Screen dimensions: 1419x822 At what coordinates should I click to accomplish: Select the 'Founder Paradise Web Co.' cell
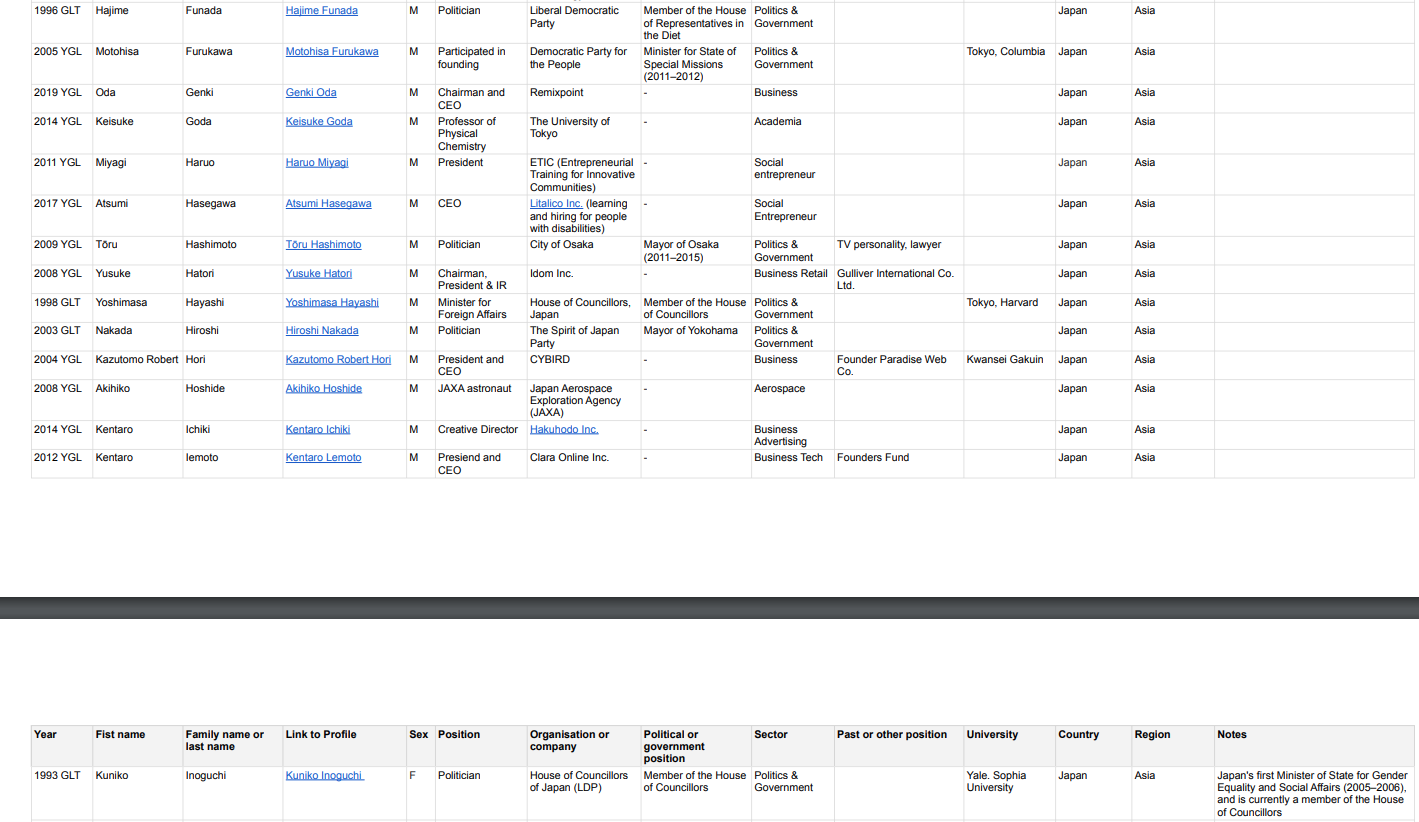pyautogui.click(x=899, y=365)
